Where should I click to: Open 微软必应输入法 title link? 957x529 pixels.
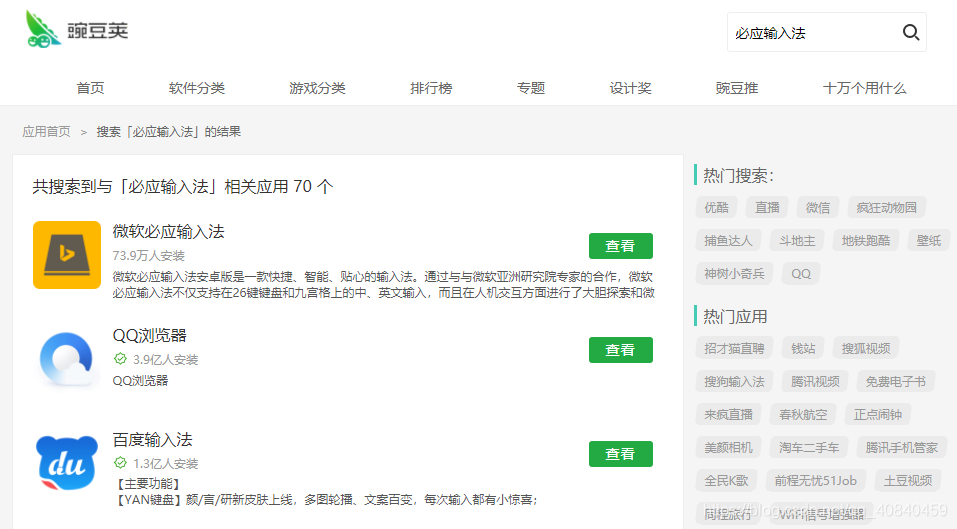[168, 232]
